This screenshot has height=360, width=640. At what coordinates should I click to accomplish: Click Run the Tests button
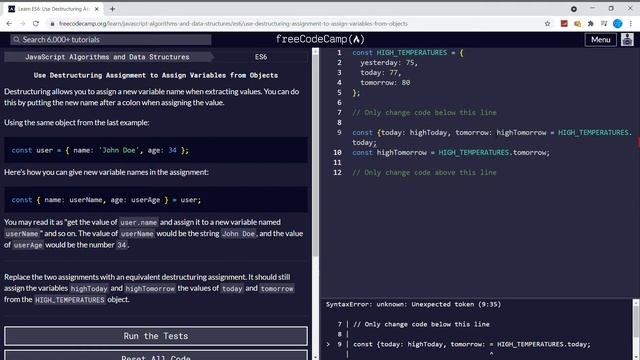point(156,336)
